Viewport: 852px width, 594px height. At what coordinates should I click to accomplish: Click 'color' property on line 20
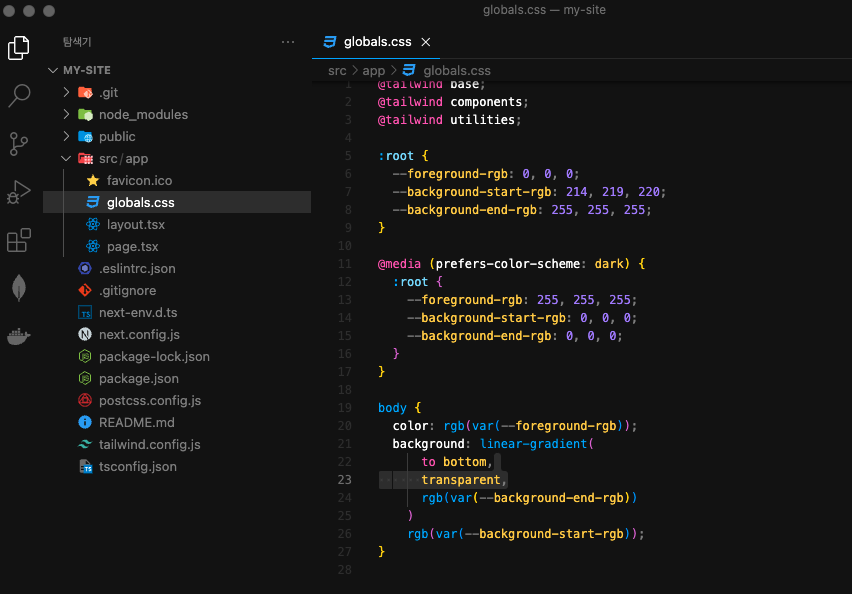click(x=411, y=426)
